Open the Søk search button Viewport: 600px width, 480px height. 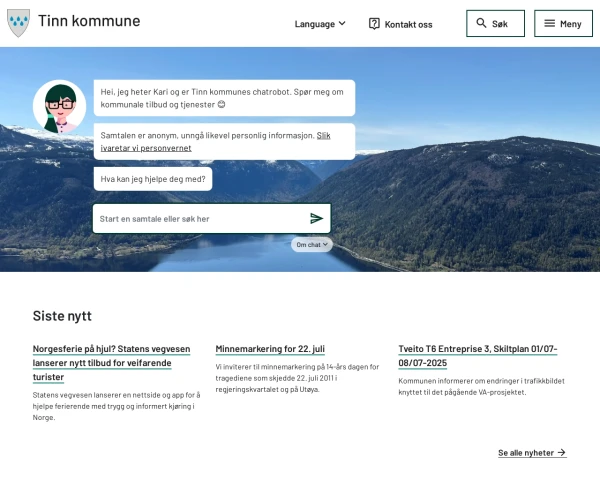coord(495,24)
